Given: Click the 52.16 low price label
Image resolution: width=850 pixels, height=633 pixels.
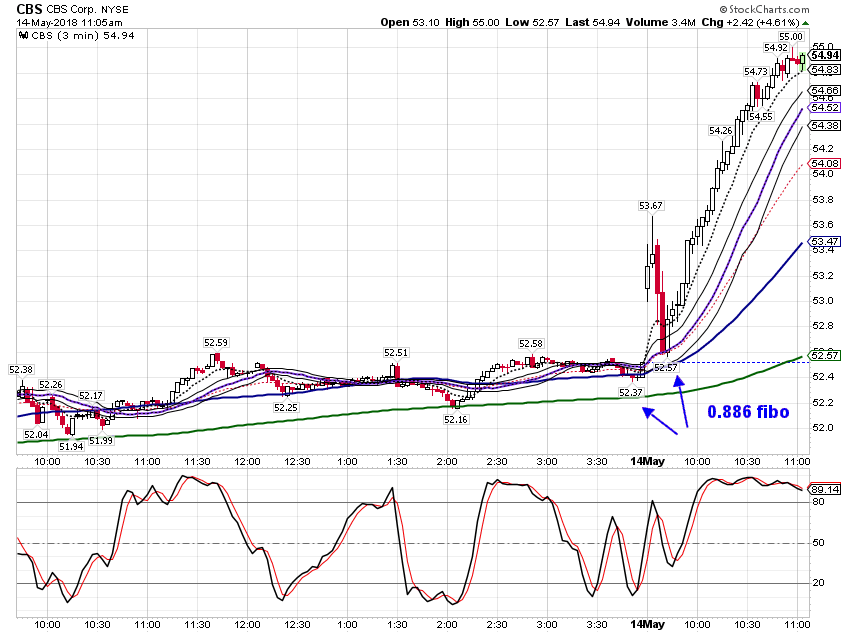Looking at the screenshot, I should click(x=455, y=419).
